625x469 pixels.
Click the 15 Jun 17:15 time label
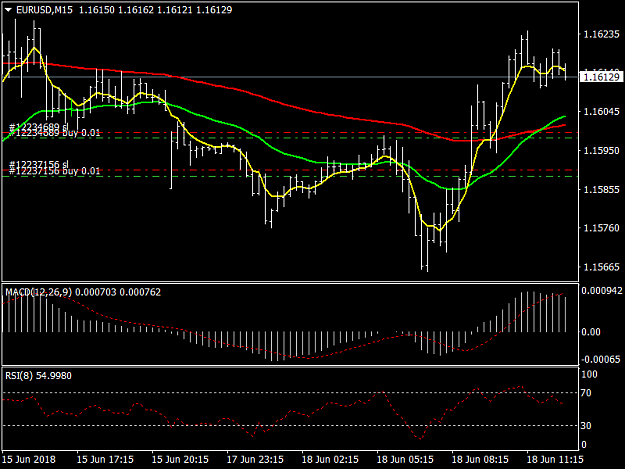pyautogui.click(x=105, y=459)
